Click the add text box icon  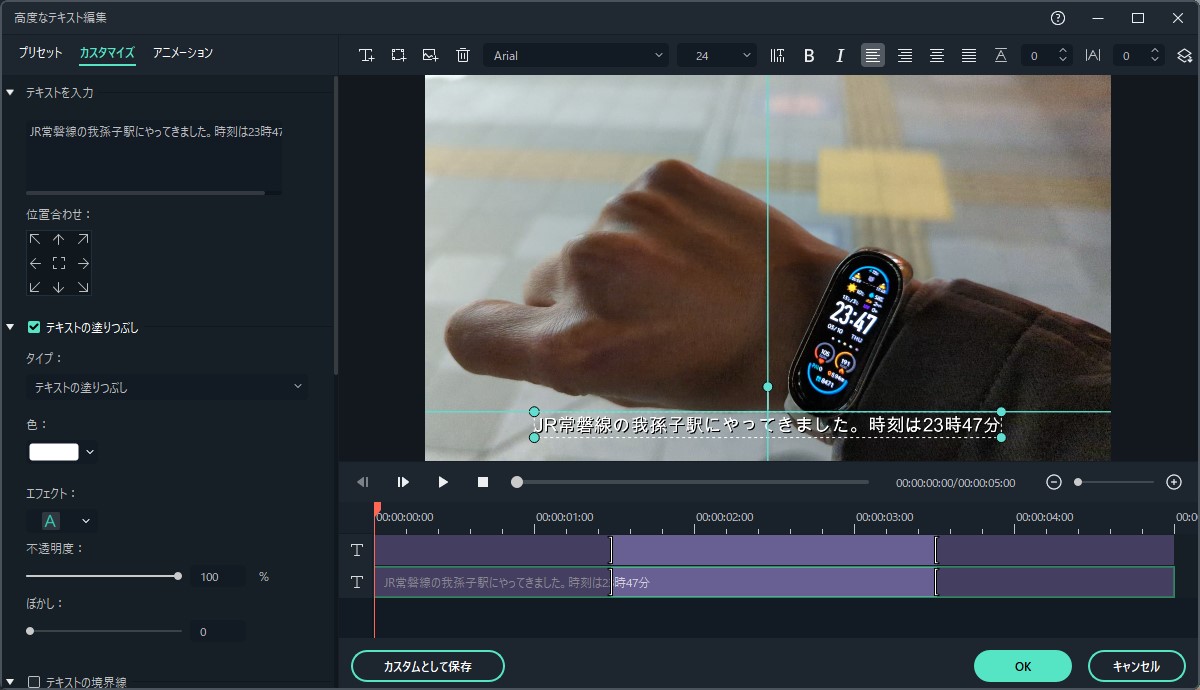click(x=367, y=56)
